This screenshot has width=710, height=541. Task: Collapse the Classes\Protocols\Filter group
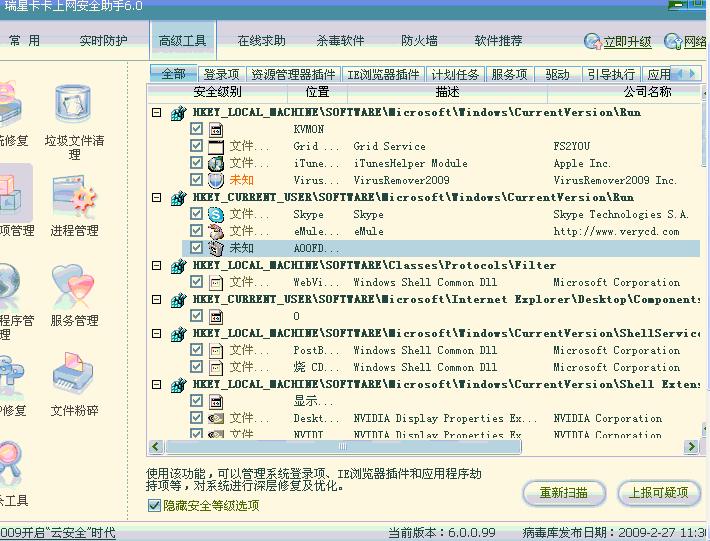(x=157, y=265)
